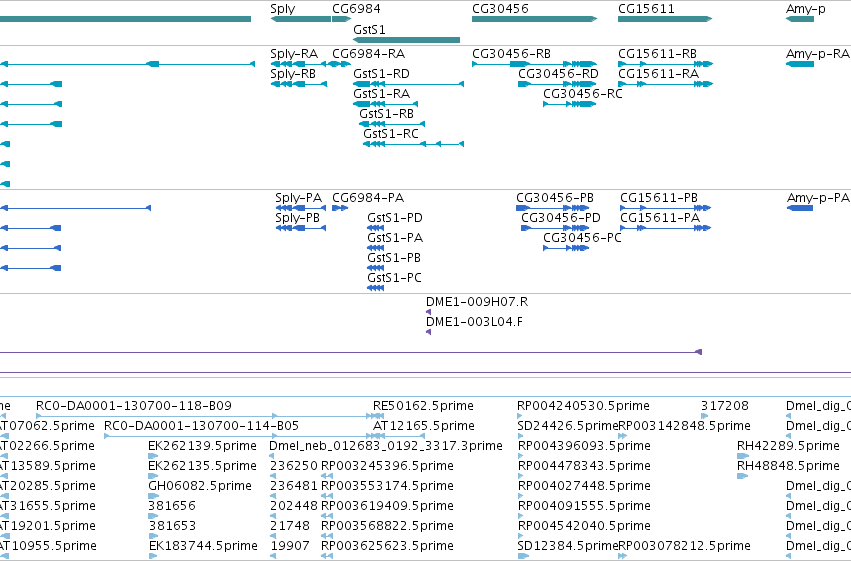Open protein CG6984-PA
851x561 pixels.
[x=368, y=198]
